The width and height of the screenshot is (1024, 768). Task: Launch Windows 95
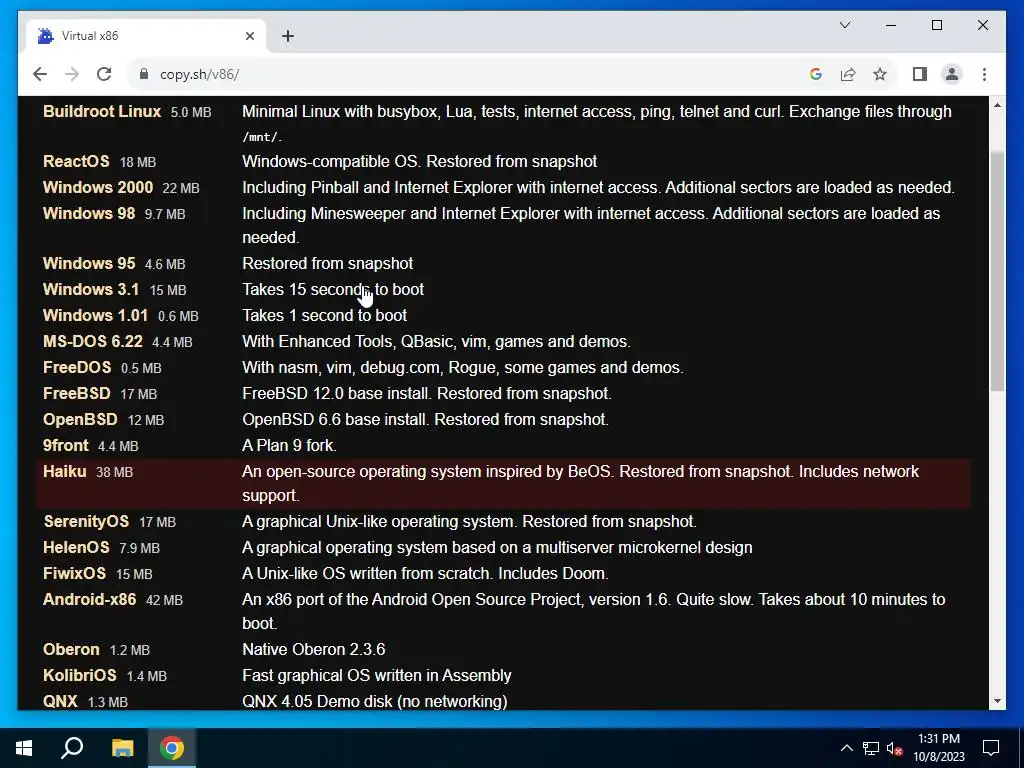pyautogui.click(x=89, y=263)
